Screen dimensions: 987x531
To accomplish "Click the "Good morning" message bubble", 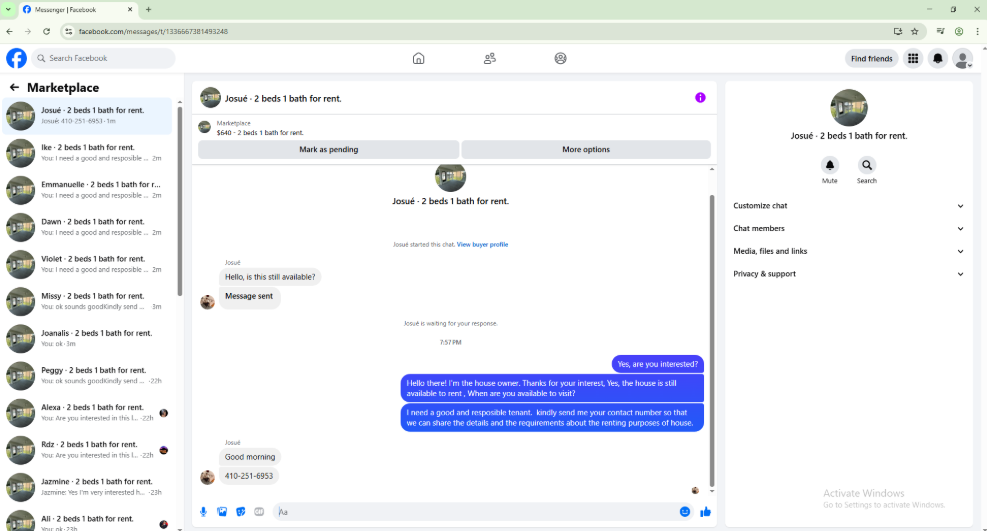I will tap(250, 457).
